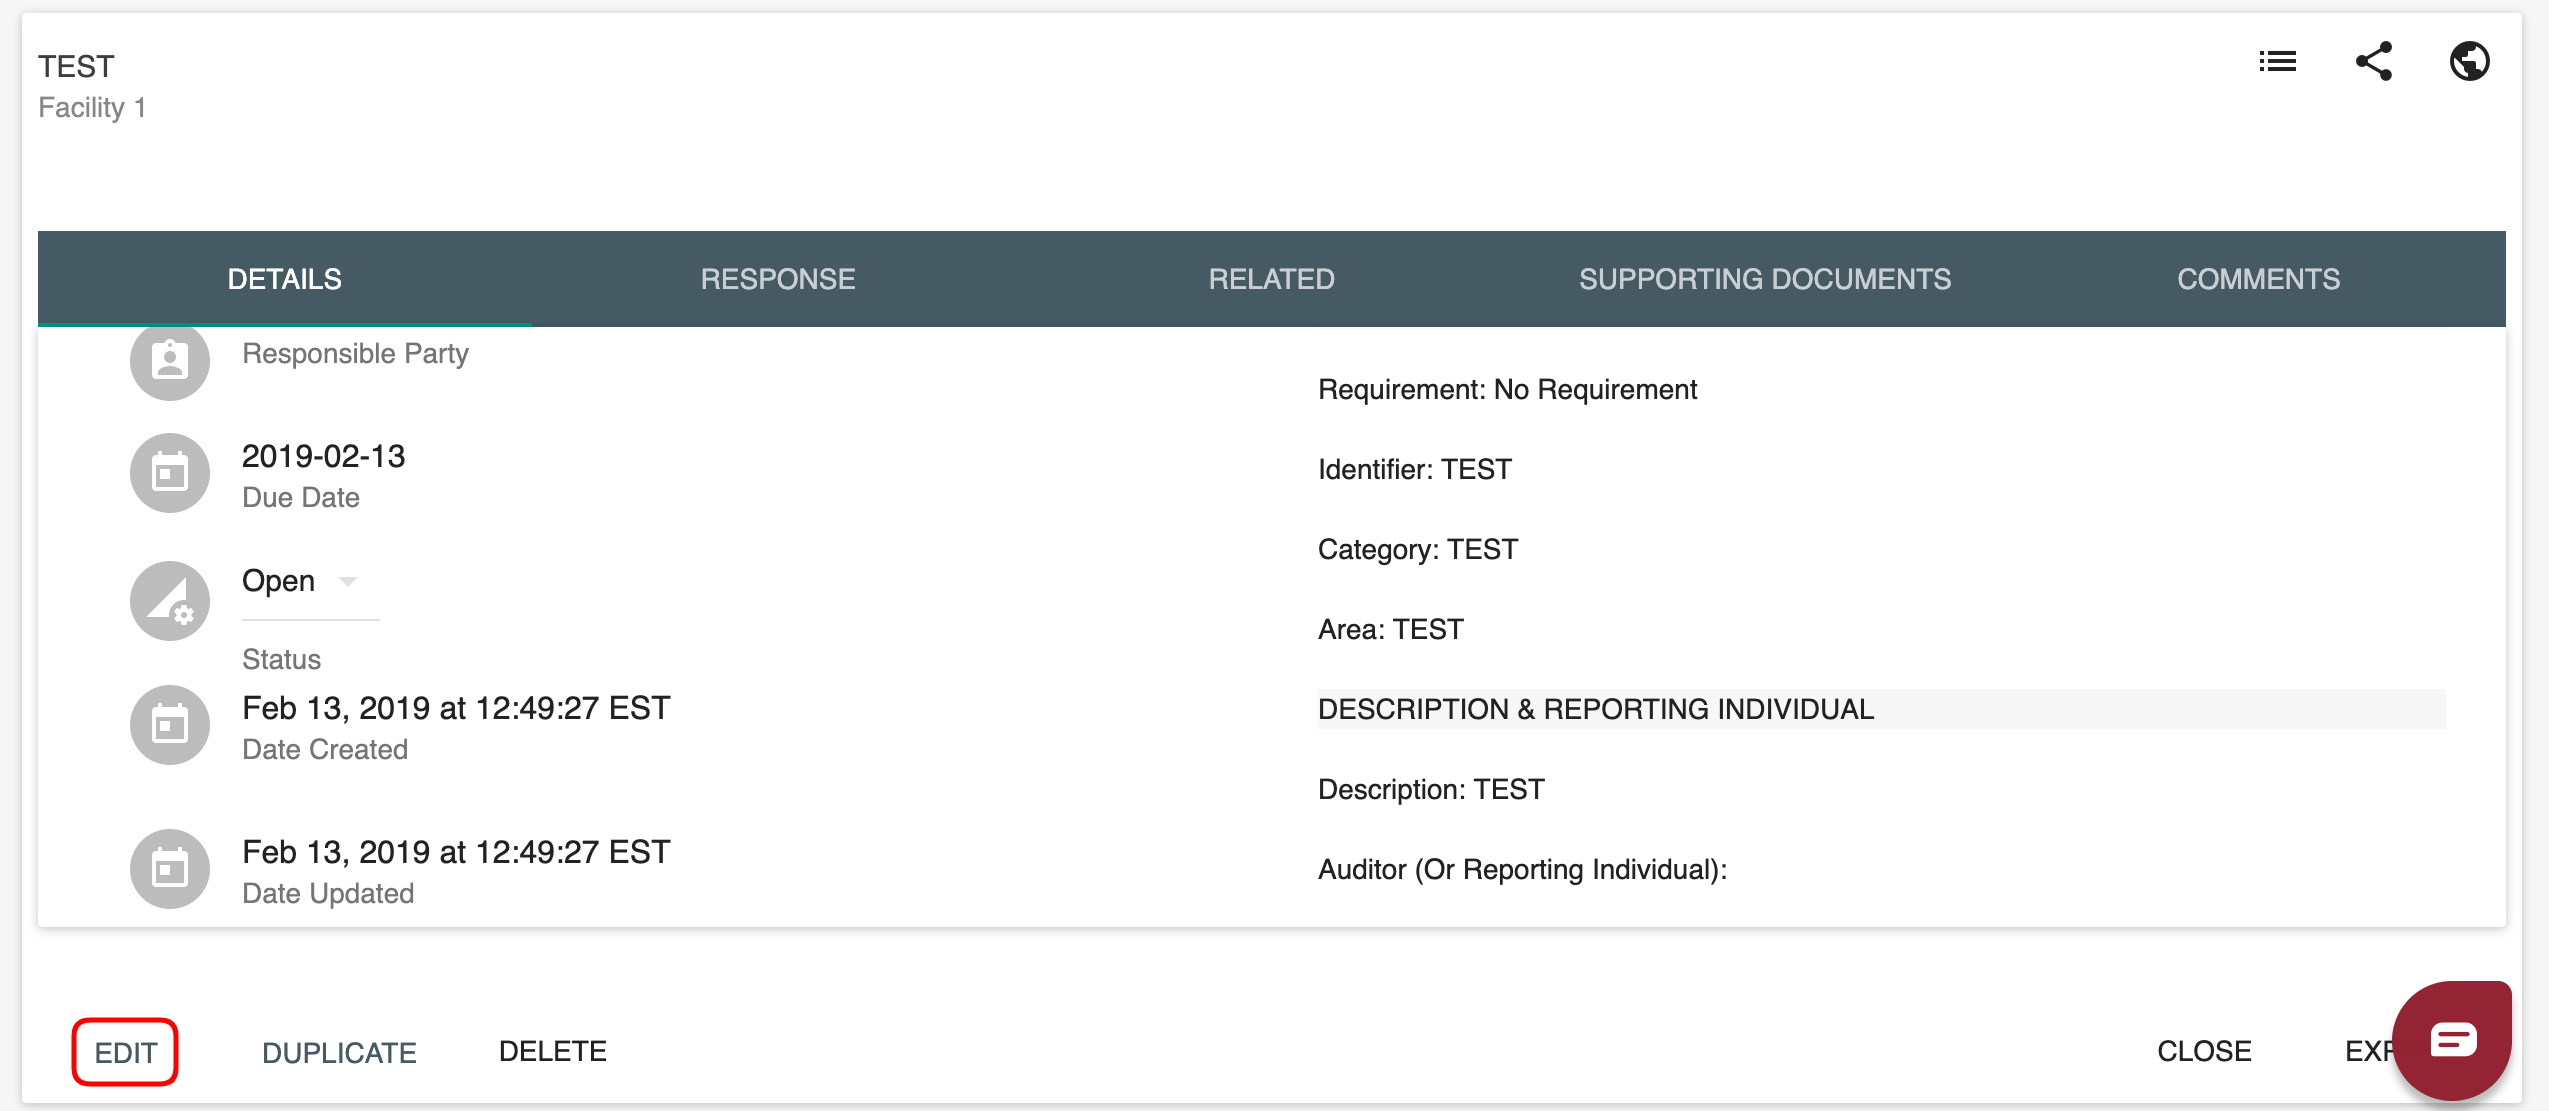The height and width of the screenshot is (1111, 2549).
Task: Duplicate this TEST record
Action: pos(339,1052)
